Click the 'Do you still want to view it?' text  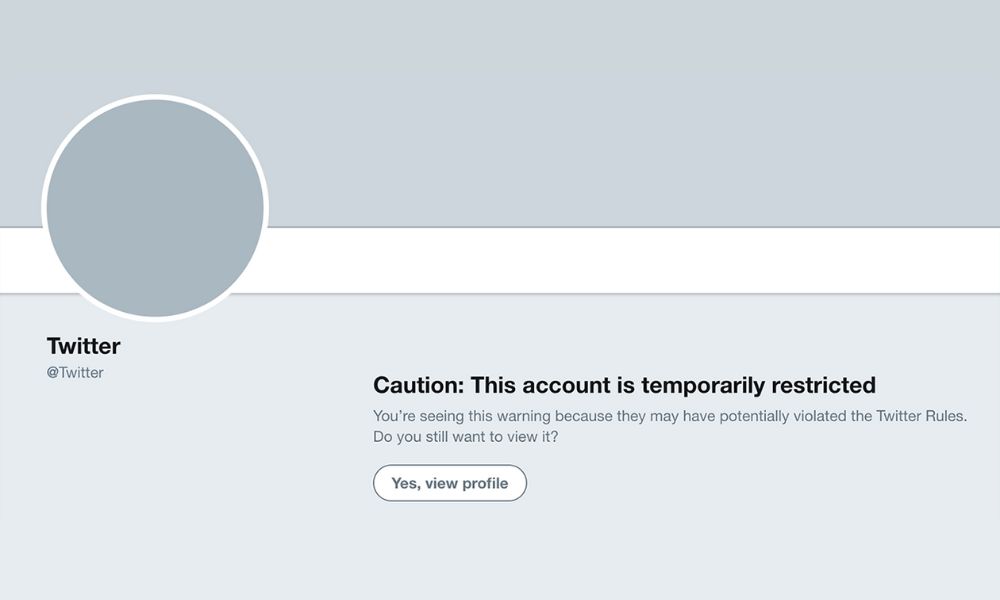[466, 438]
